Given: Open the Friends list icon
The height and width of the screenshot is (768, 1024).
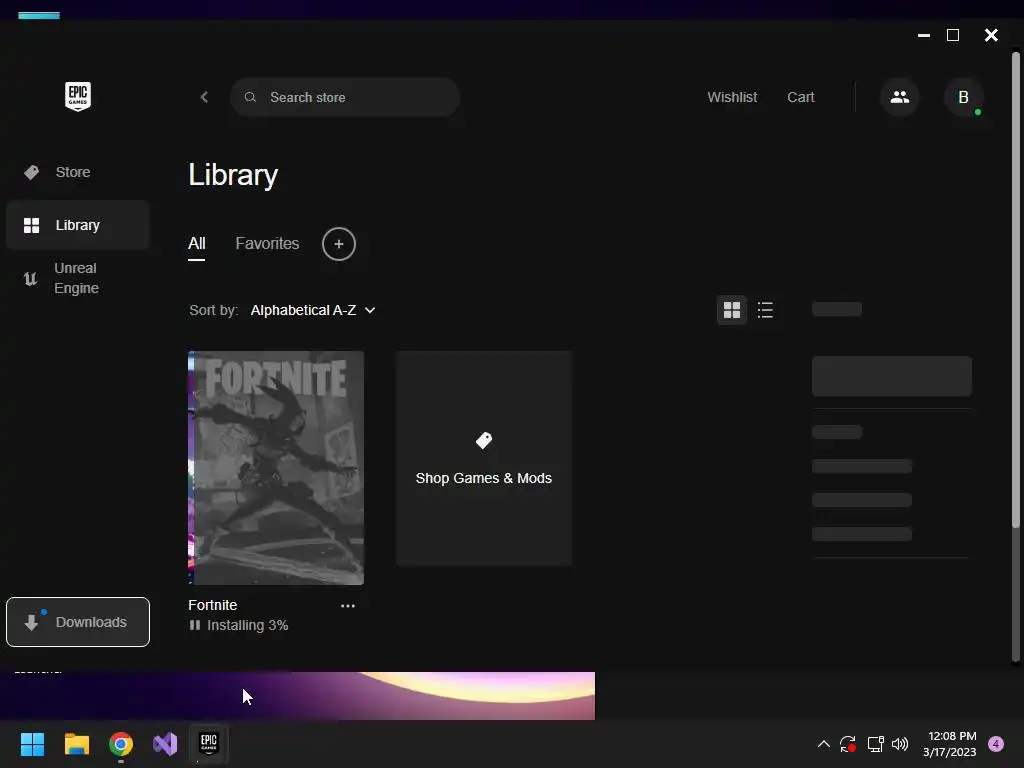Looking at the screenshot, I should click(x=900, y=97).
